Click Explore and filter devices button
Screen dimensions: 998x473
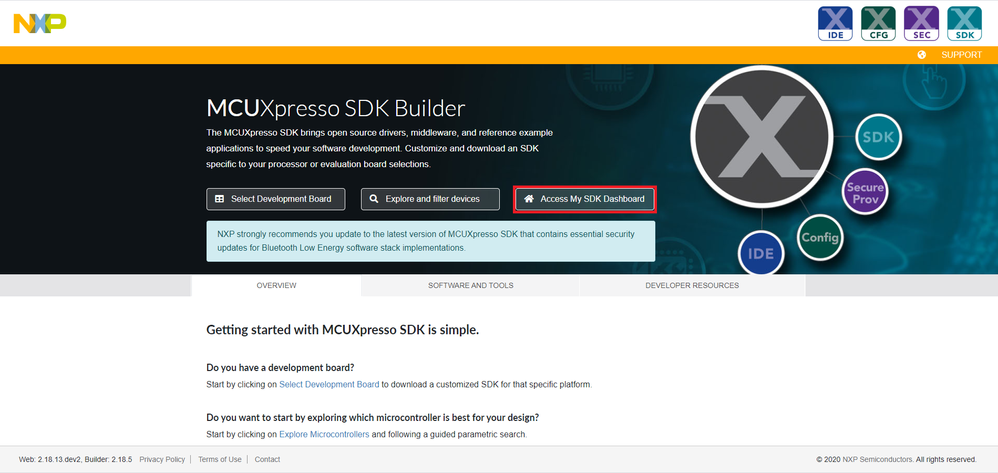430,199
